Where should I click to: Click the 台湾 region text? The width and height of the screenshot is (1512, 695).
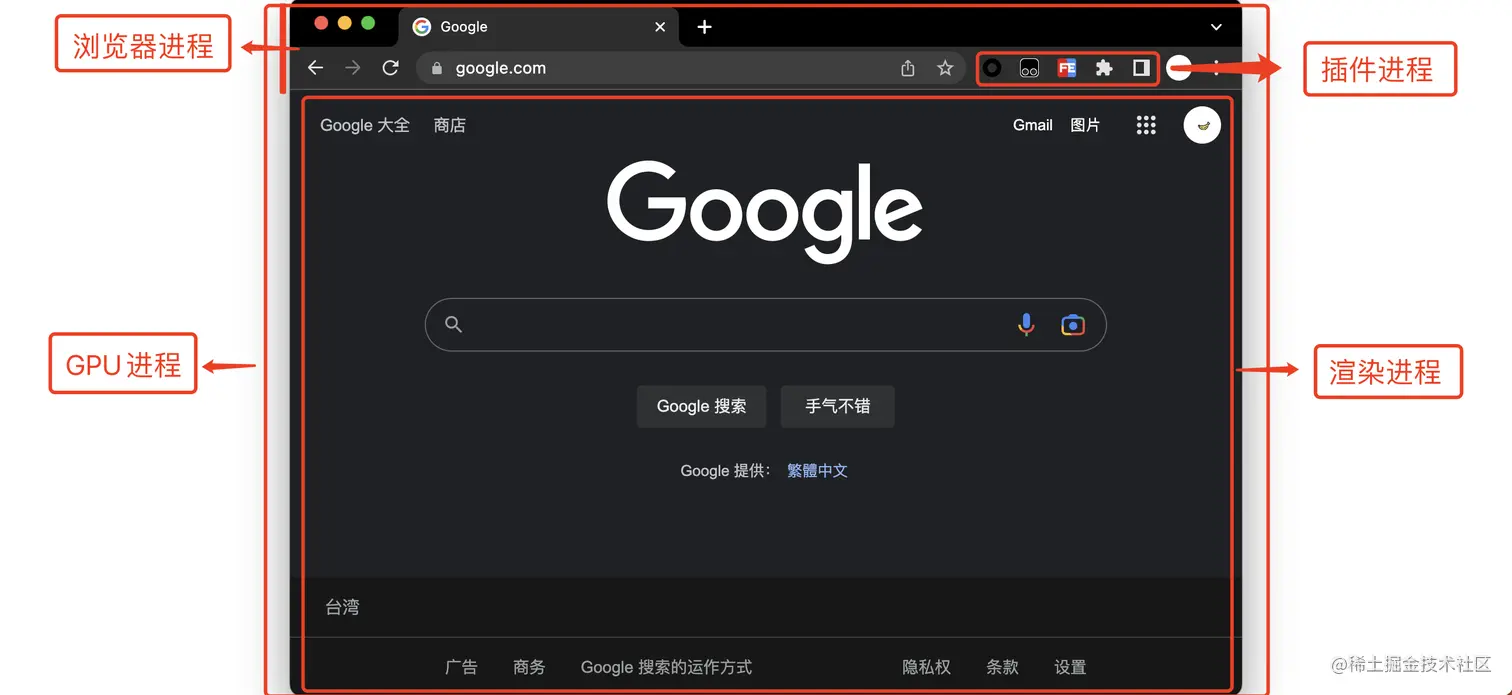pyautogui.click(x=342, y=607)
